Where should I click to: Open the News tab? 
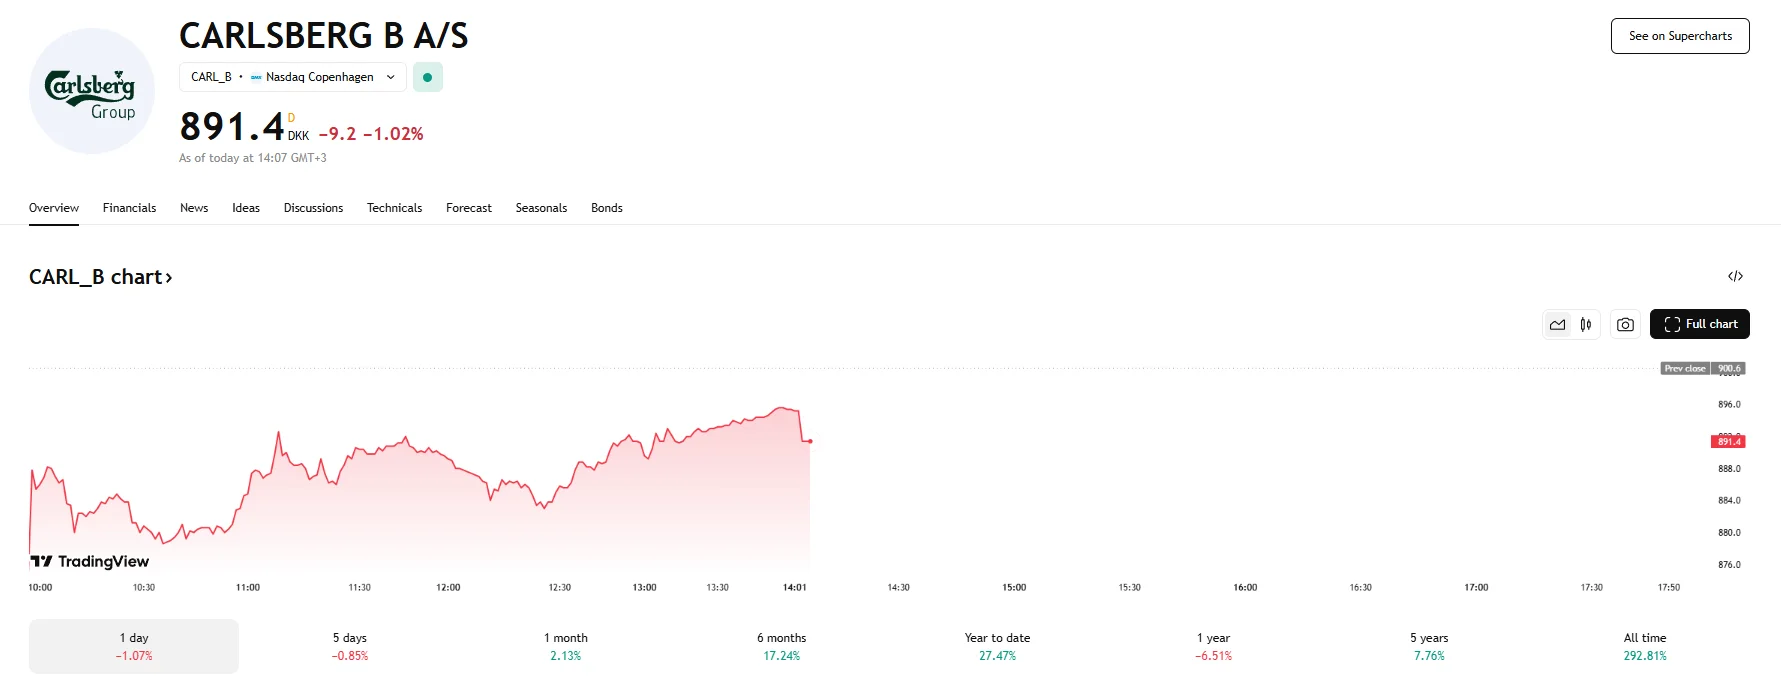[194, 208]
